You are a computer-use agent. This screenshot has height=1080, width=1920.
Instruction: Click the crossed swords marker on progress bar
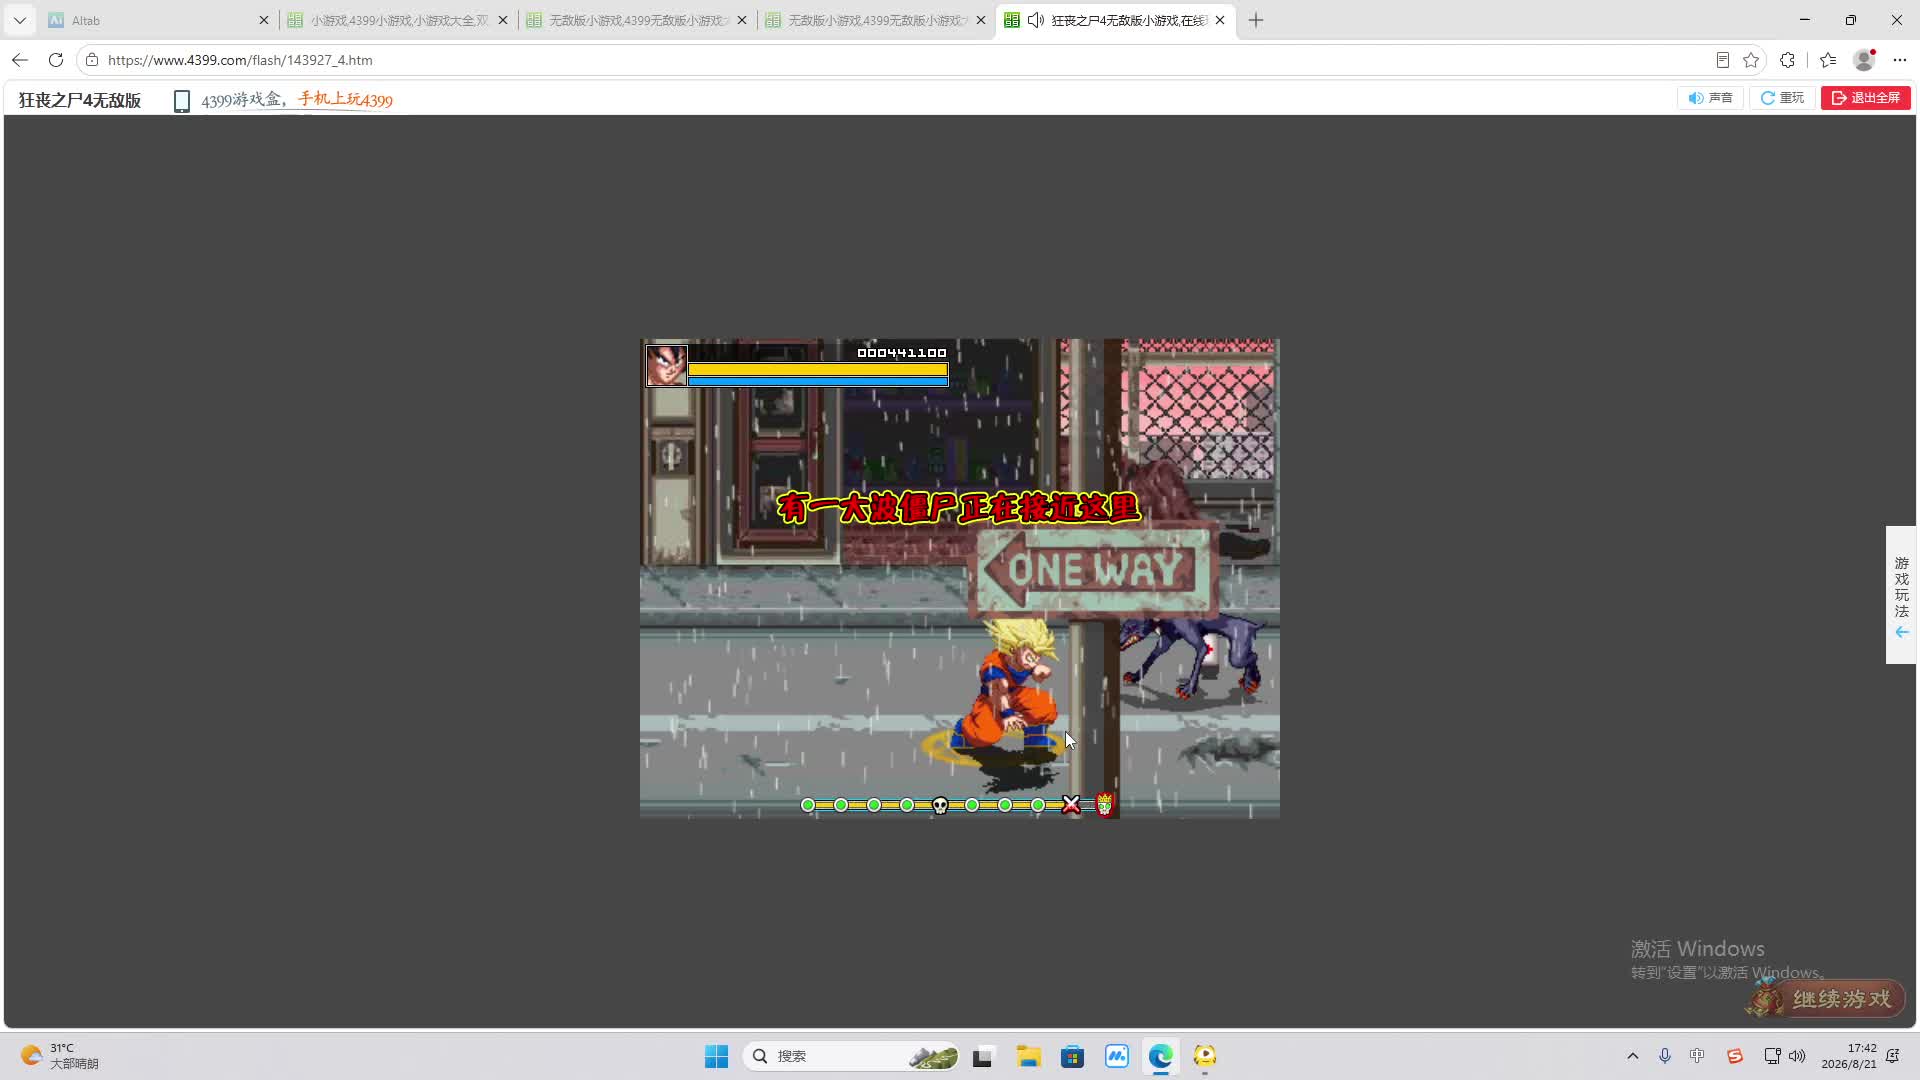click(1071, 804)
